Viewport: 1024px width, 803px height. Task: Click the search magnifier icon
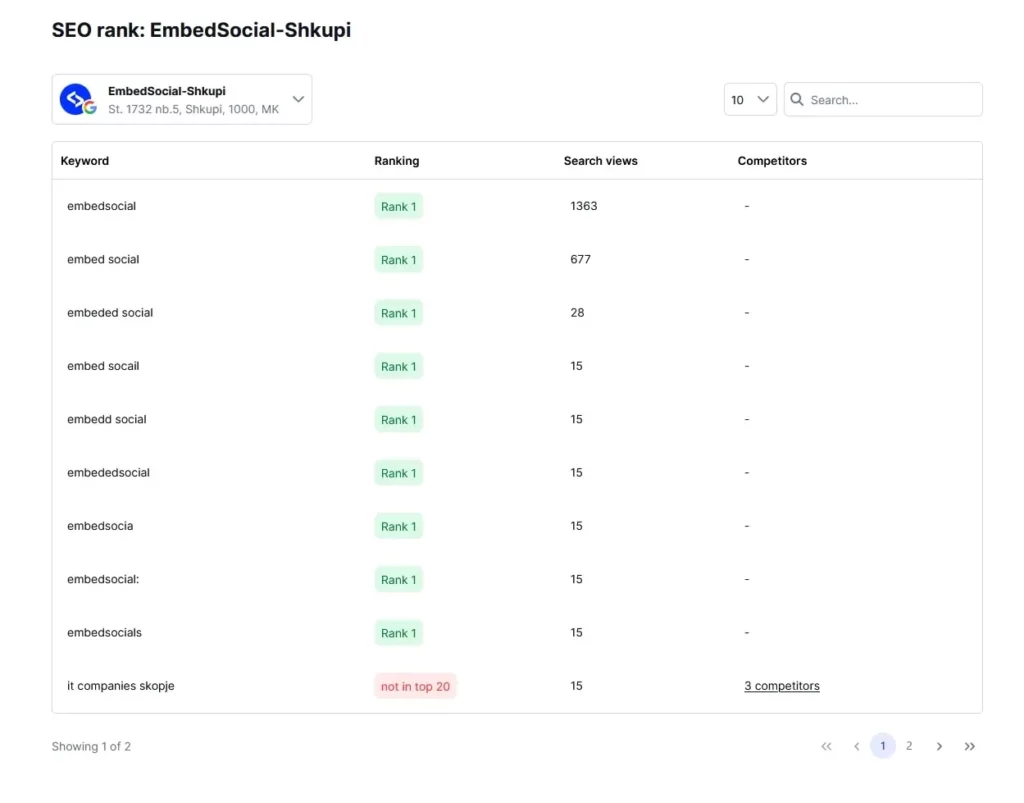click(x=797, y=100)
